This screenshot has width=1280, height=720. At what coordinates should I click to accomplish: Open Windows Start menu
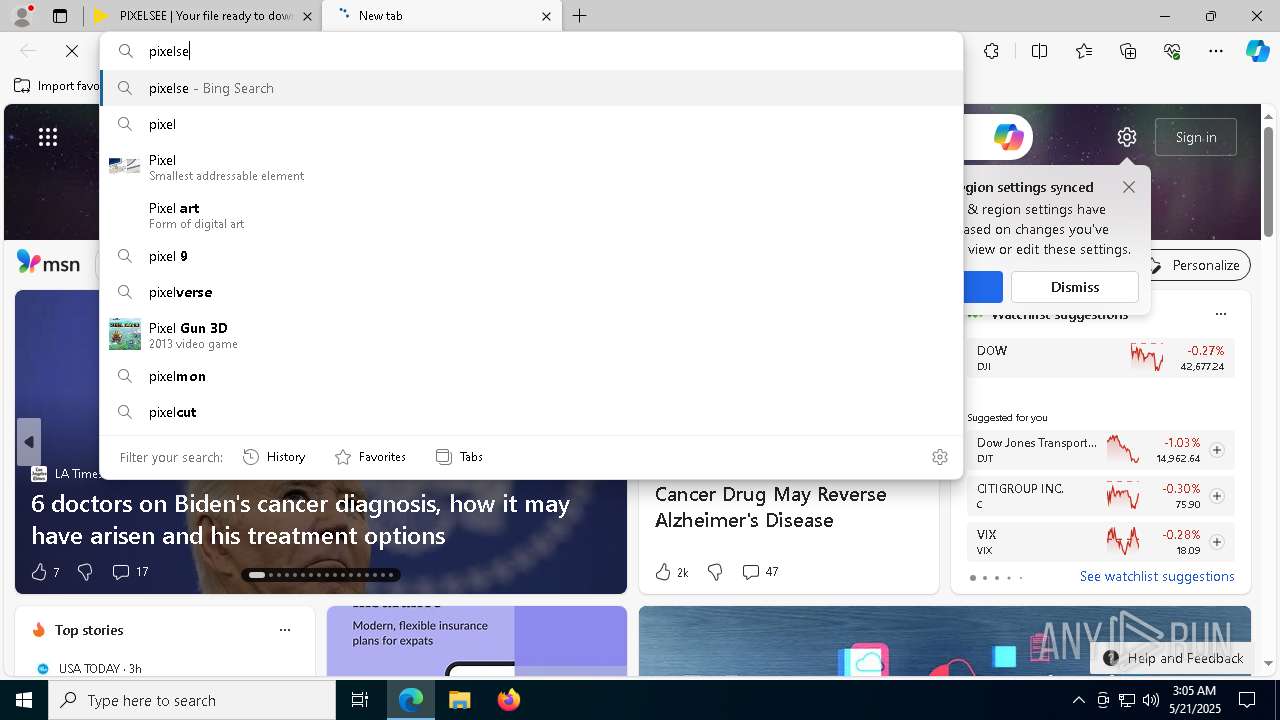click(24, 700)
